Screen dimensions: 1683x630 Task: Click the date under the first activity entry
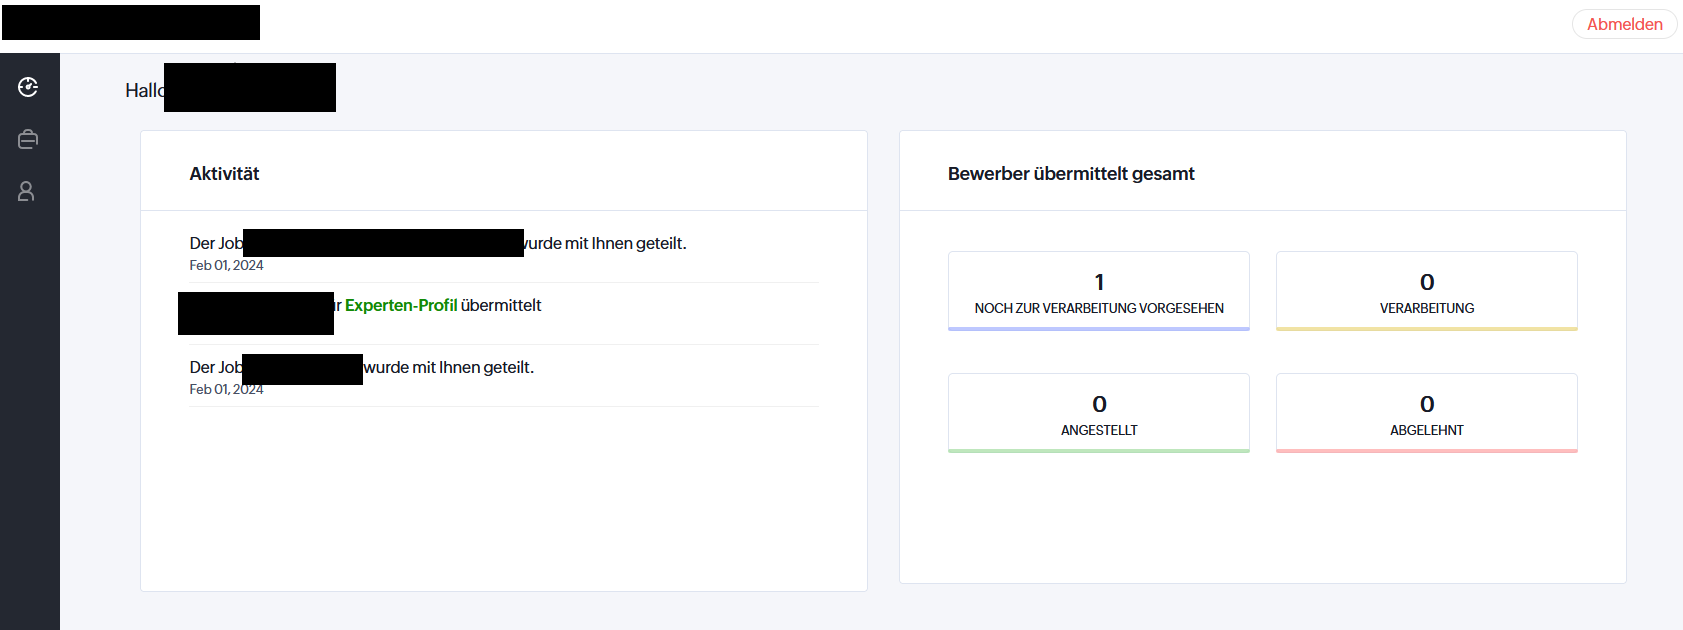pyautogui.click(x=226, y=265)
